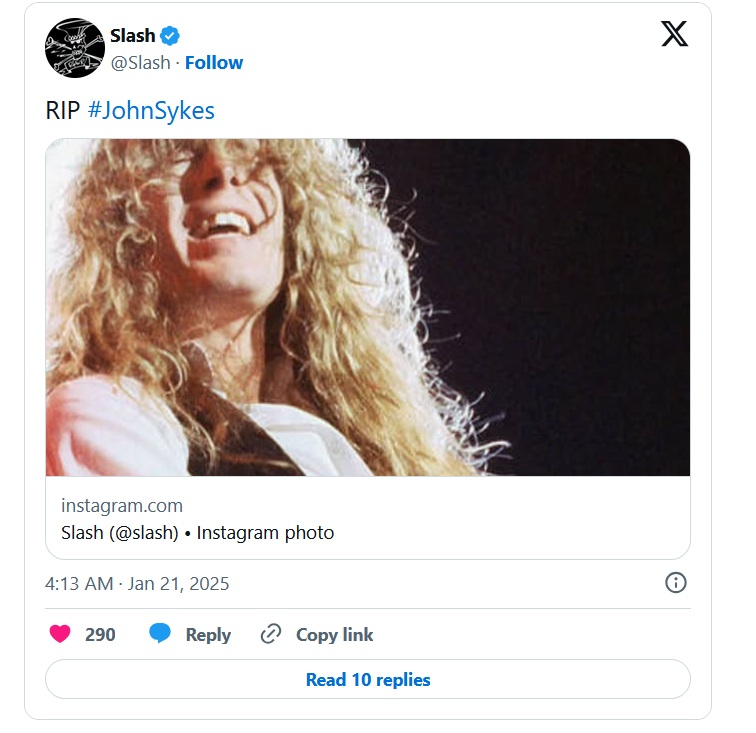Open the X logo link

point(675,34)
